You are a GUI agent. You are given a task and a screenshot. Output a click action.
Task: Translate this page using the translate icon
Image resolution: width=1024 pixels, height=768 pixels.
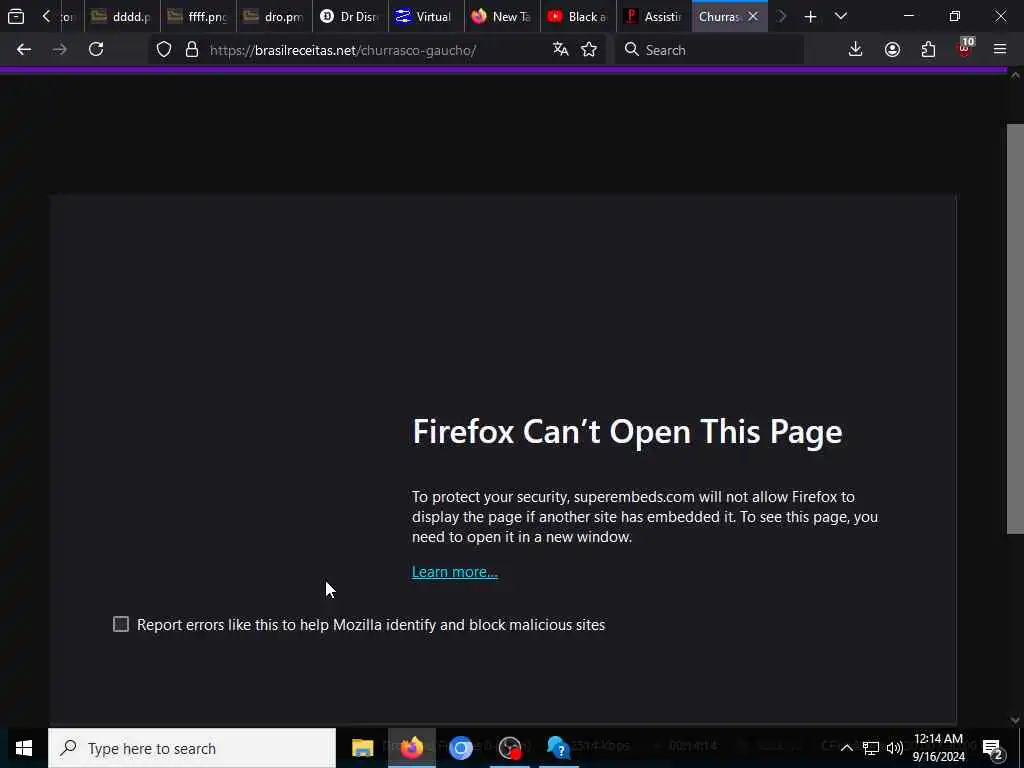point(560,50)
